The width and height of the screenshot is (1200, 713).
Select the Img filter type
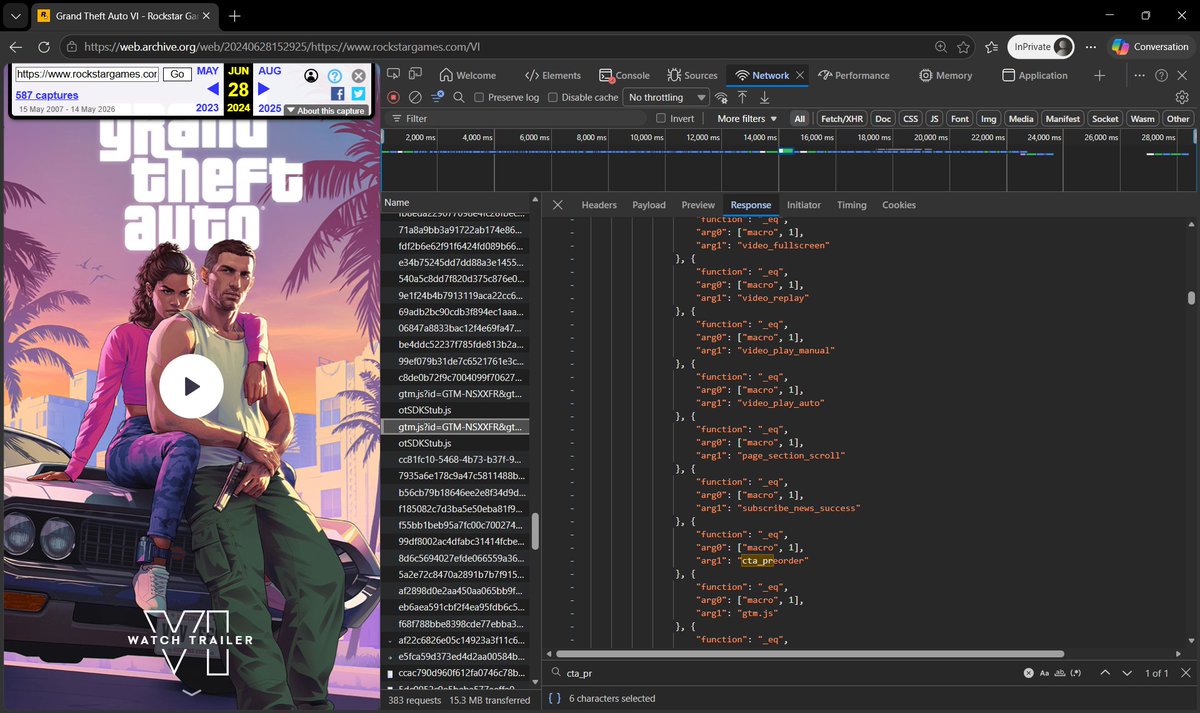988,118
